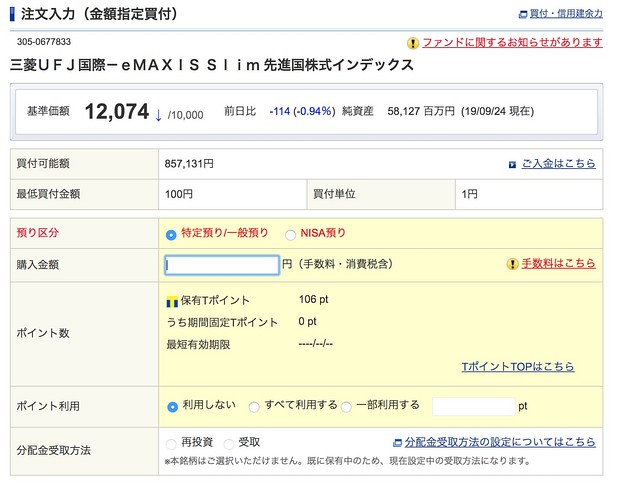Click the purchase unit value 1円
Image resolution: width=617 pixels, height=500 pixels.
click(x=469, y=194)
